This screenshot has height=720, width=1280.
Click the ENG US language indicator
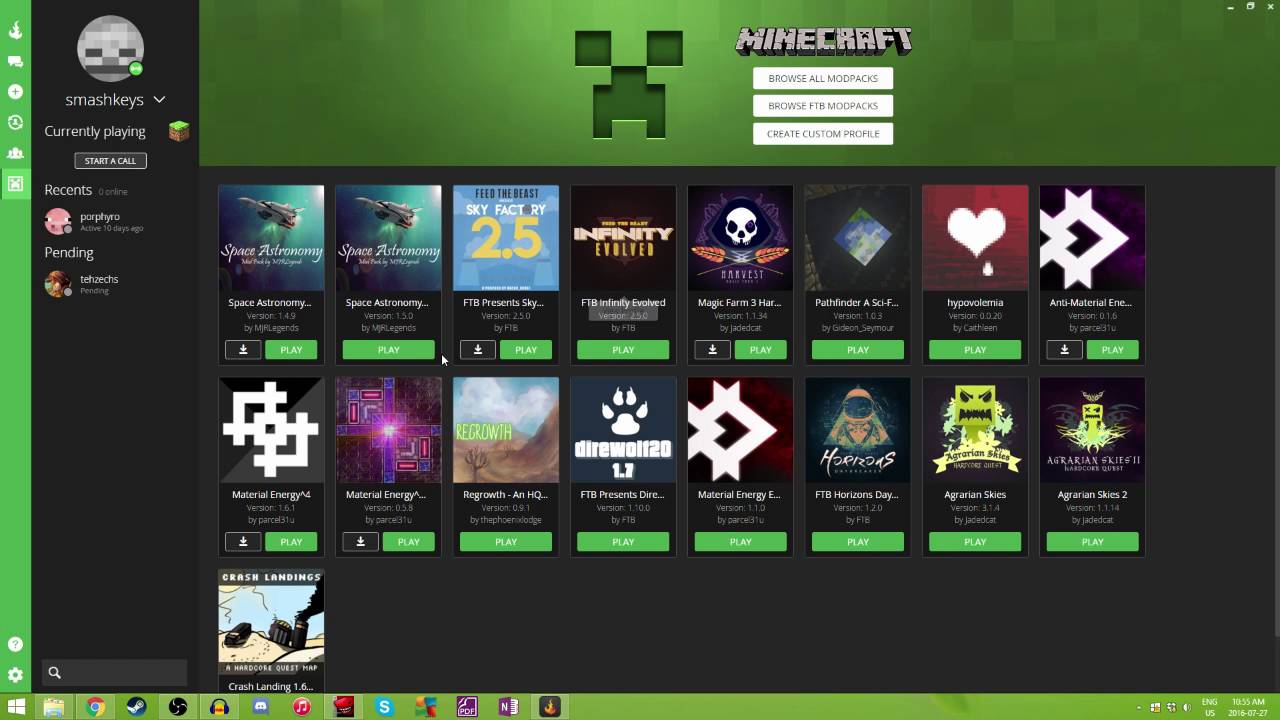point(1209,708)
